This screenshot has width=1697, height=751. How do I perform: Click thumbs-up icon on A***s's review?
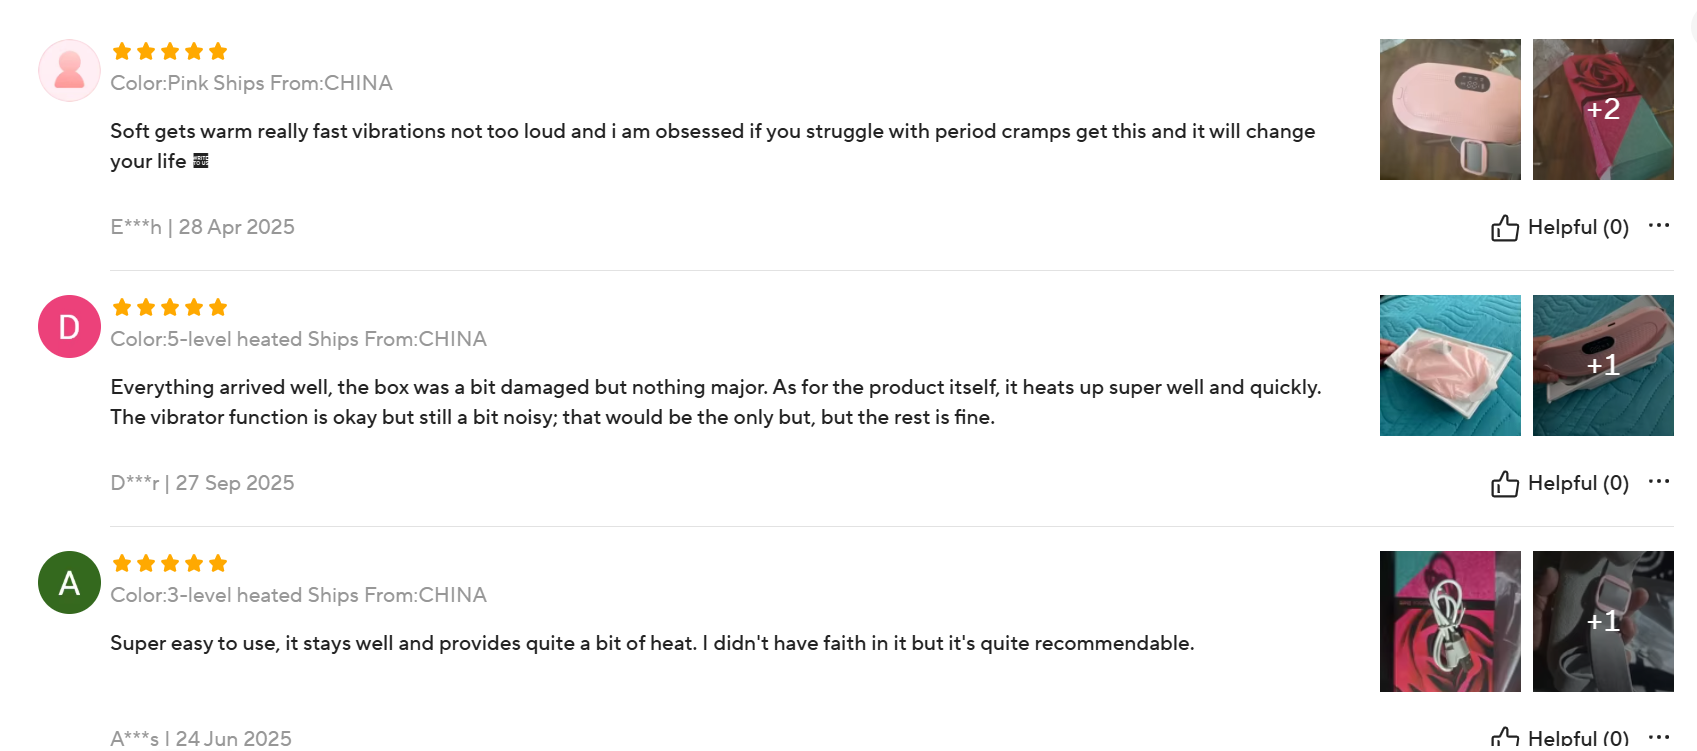pyautogui.click(x=1504, y=739)
